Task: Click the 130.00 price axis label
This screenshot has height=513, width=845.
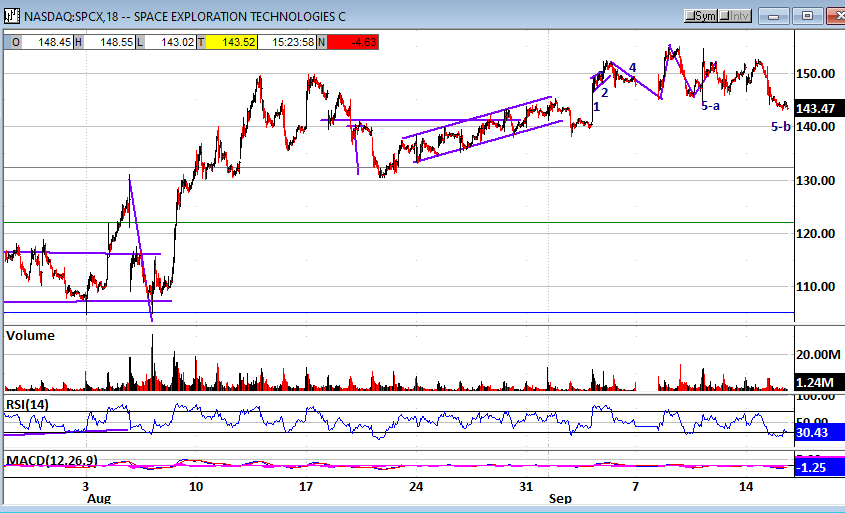Action: click(815, 181)
